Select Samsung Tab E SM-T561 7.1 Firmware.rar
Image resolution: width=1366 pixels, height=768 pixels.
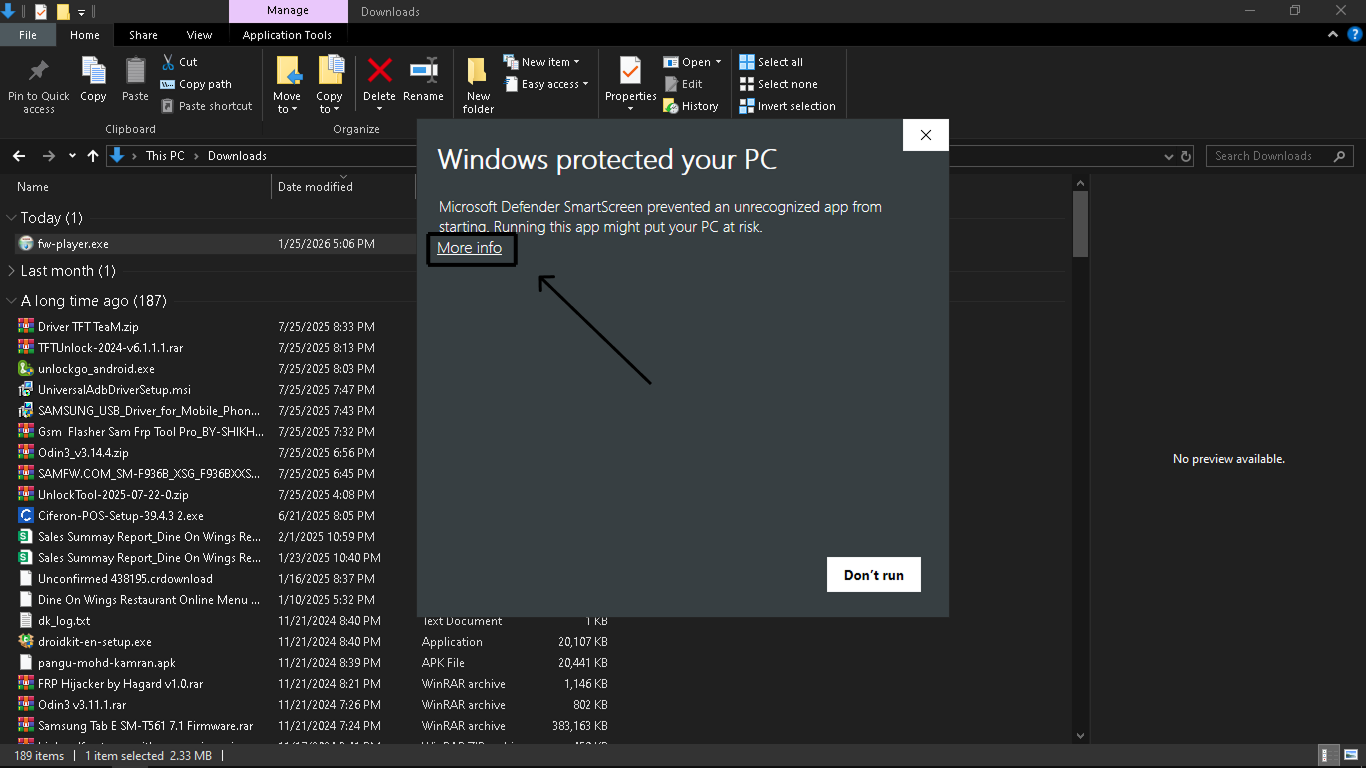pos(145,726)
